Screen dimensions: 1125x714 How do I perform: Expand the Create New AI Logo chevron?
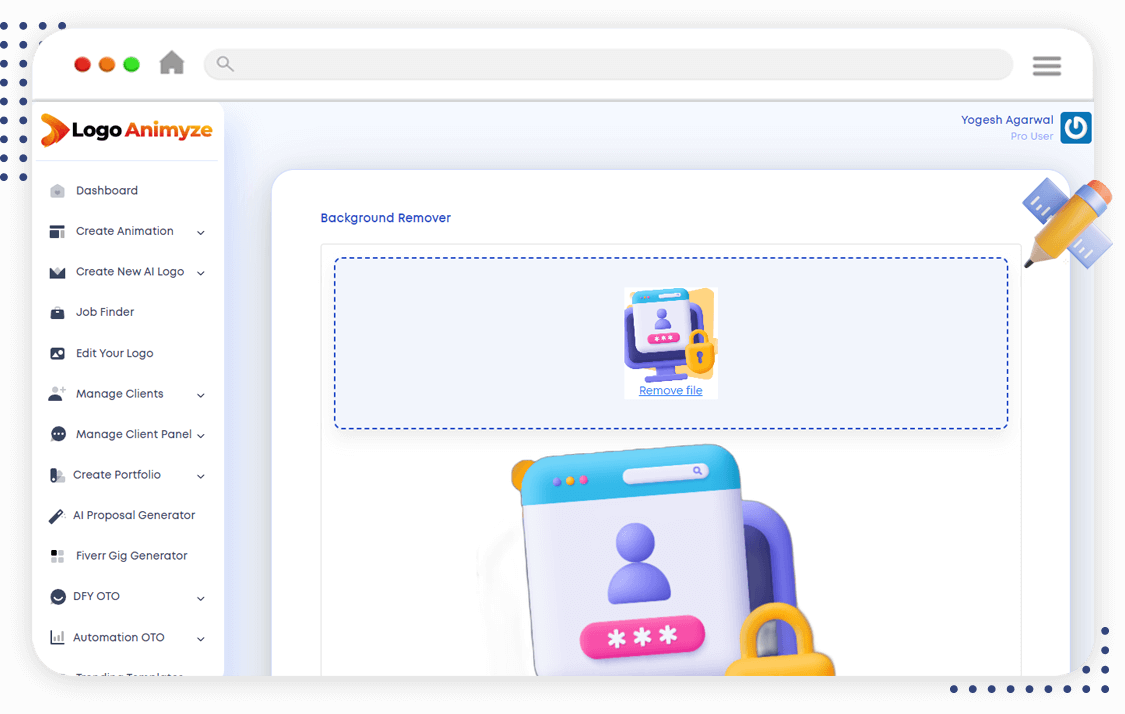coord(201,273)
